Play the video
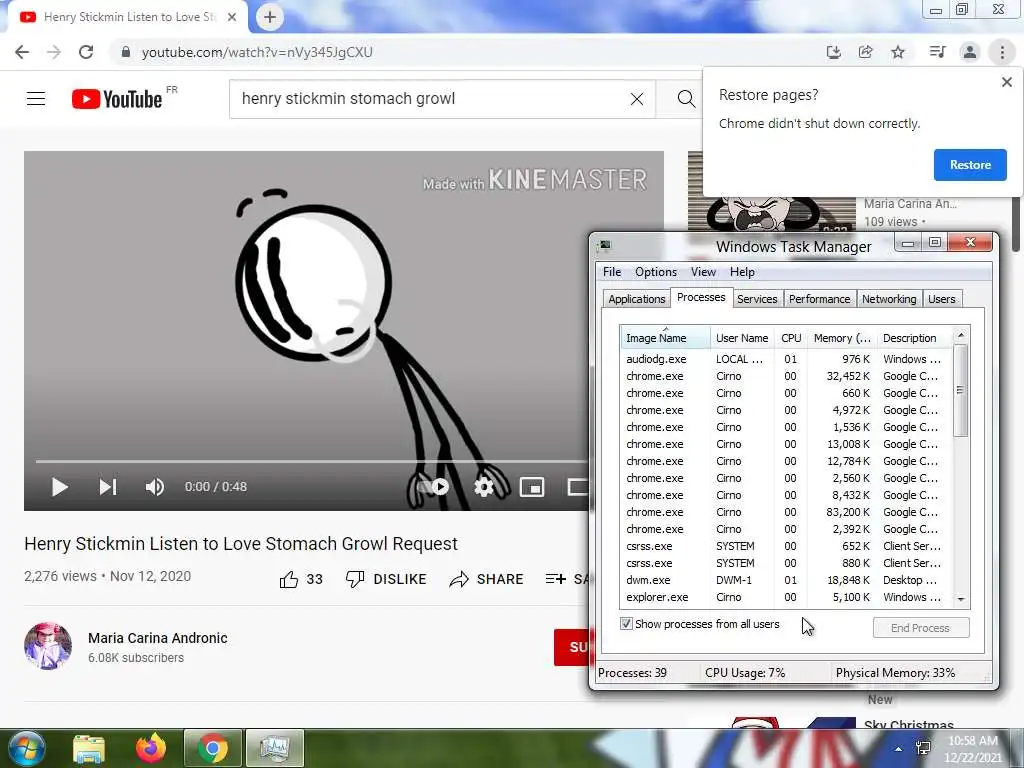 [59, 487]
